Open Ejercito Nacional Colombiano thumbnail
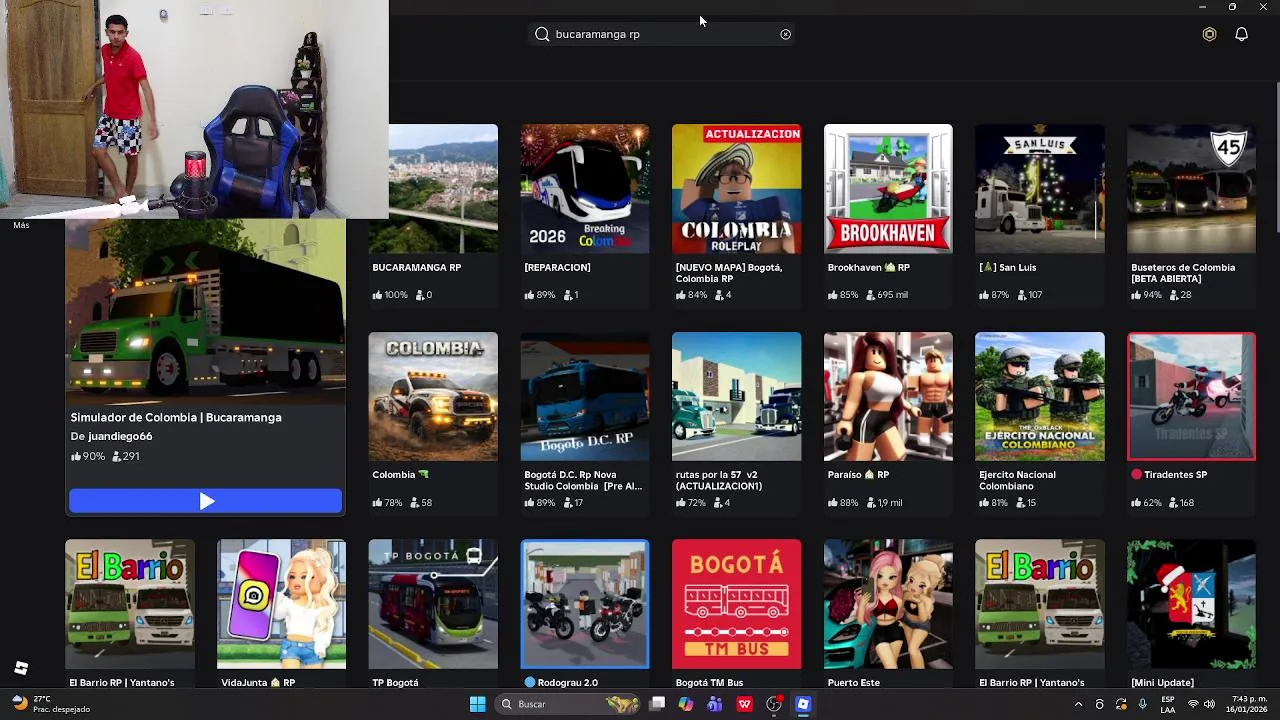The width and height of the screenshot is (1280, 720). click(1040, 396)
